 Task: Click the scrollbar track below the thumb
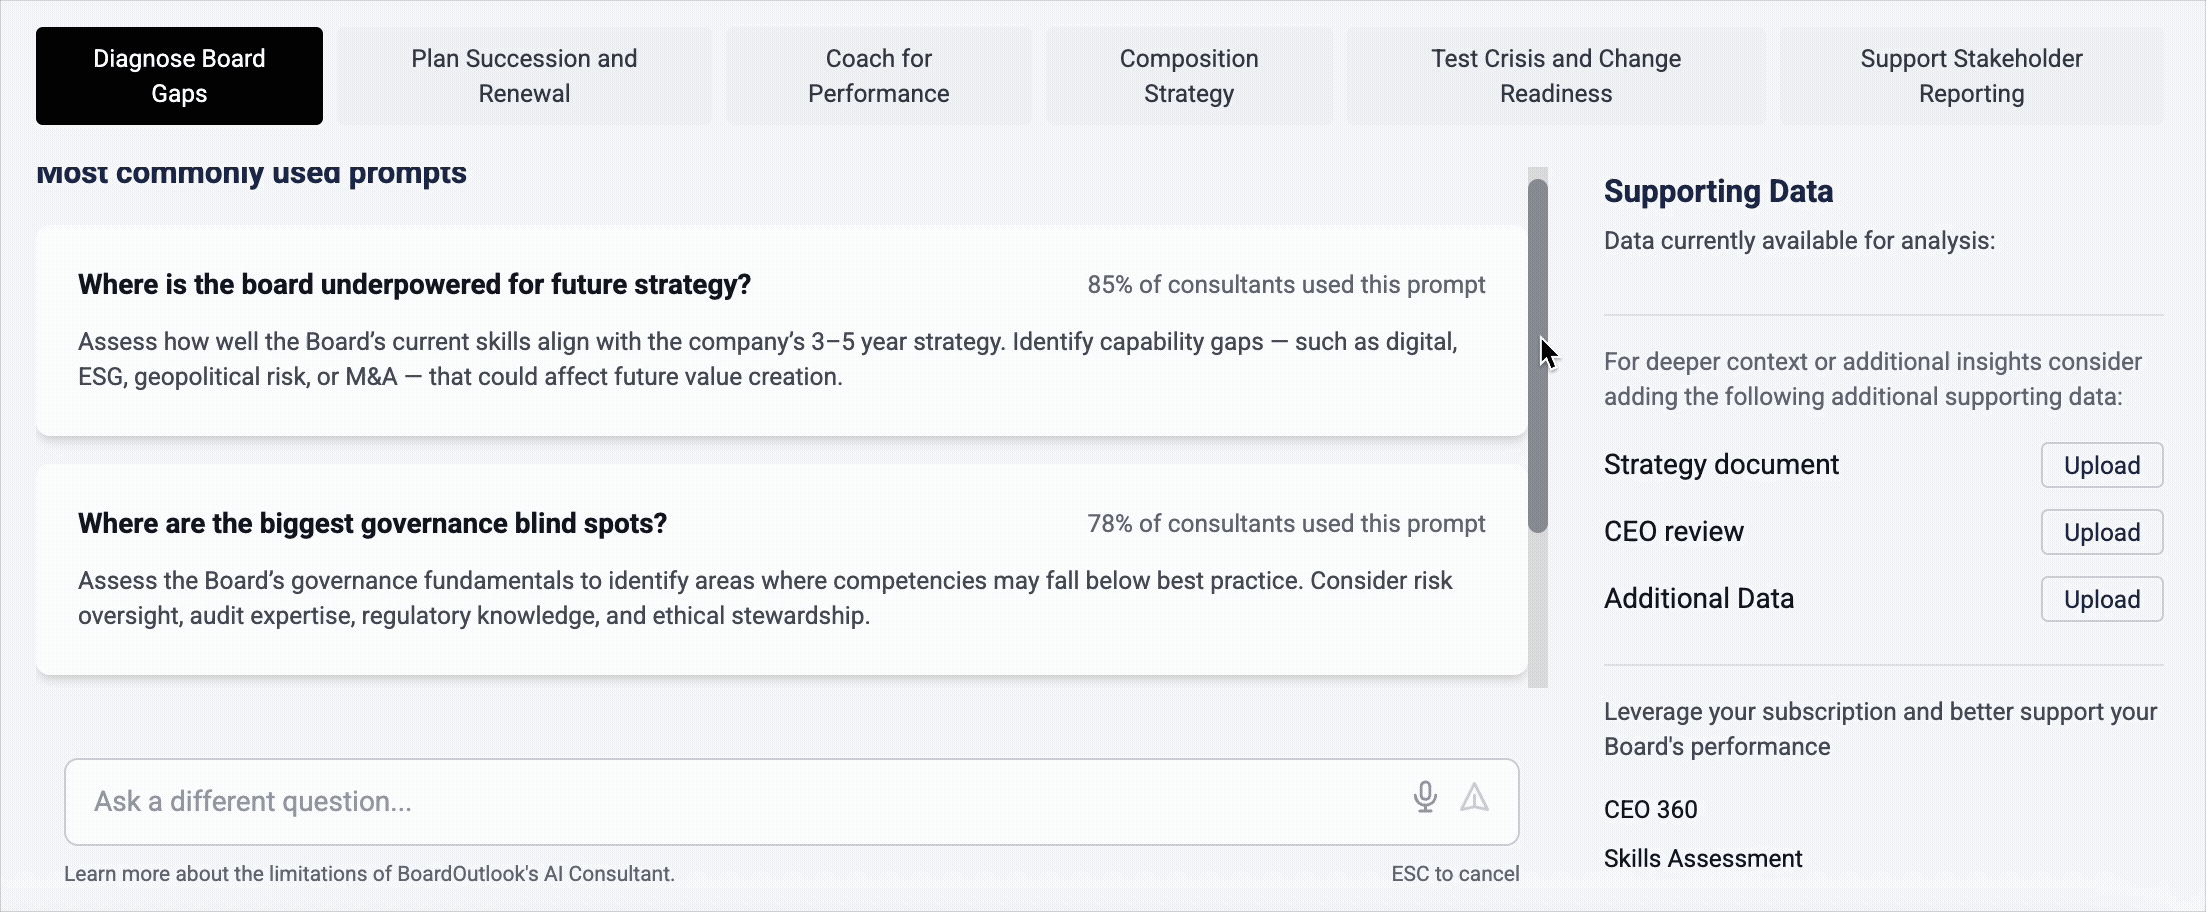[x=1538, y=610]
